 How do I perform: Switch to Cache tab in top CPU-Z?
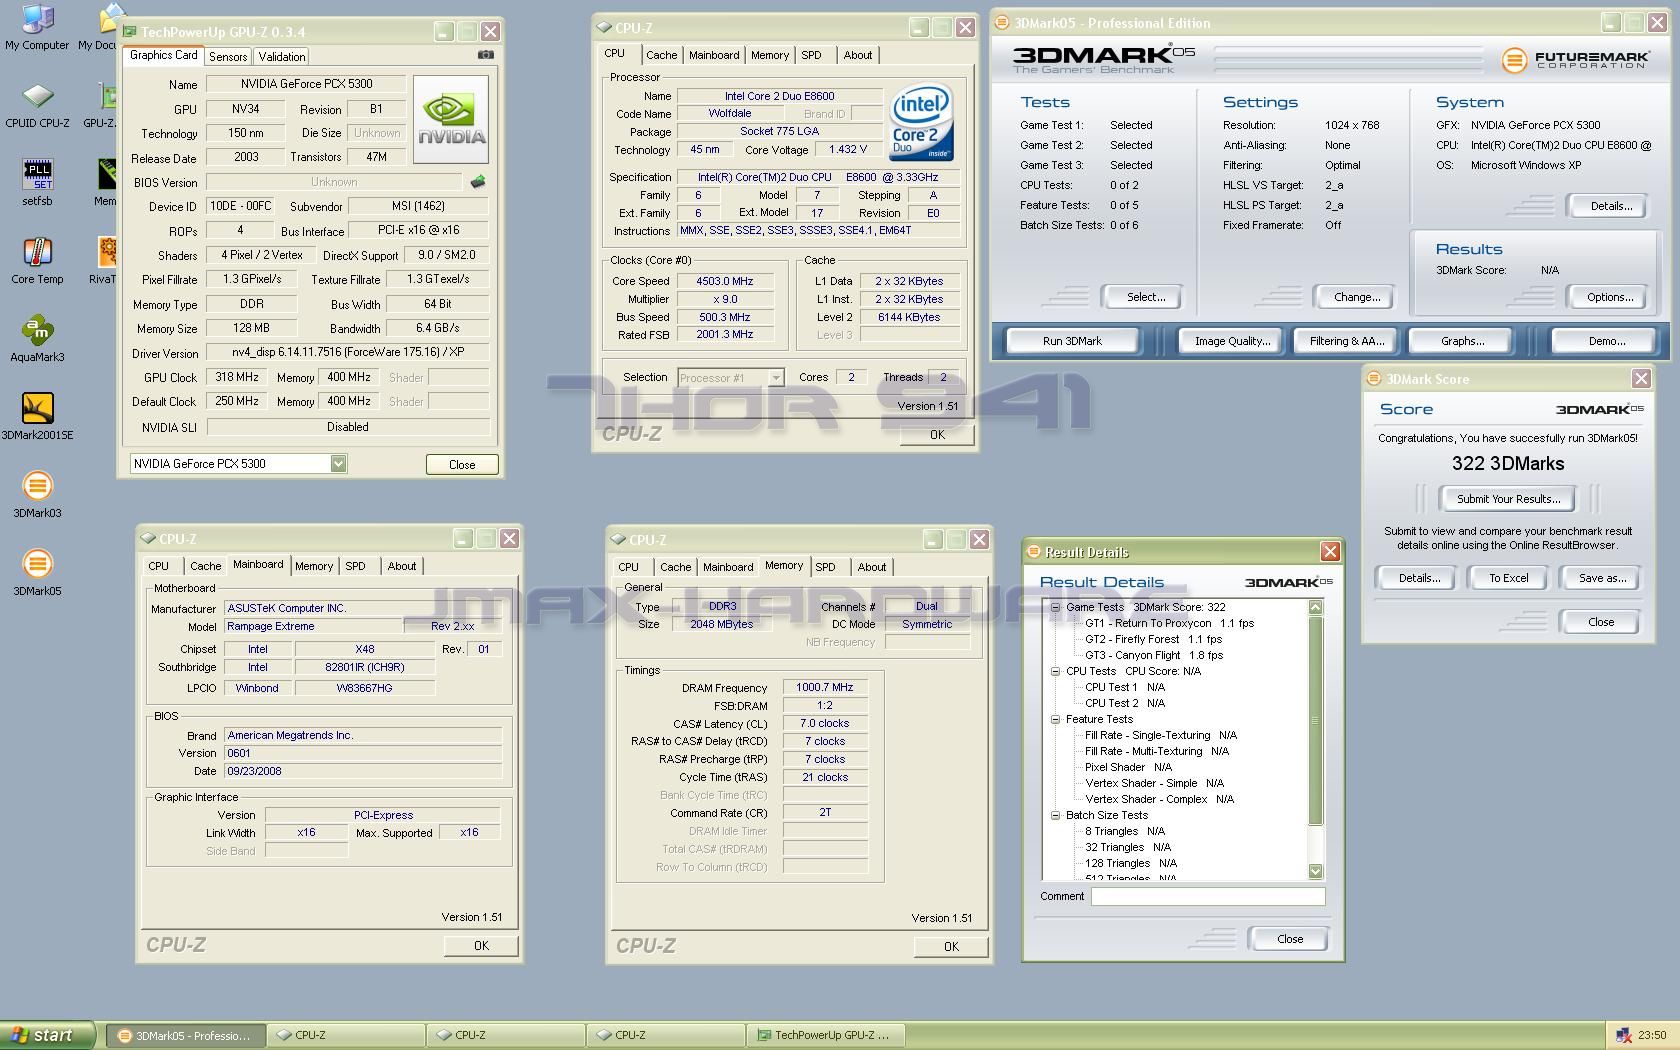coord(661,55)
